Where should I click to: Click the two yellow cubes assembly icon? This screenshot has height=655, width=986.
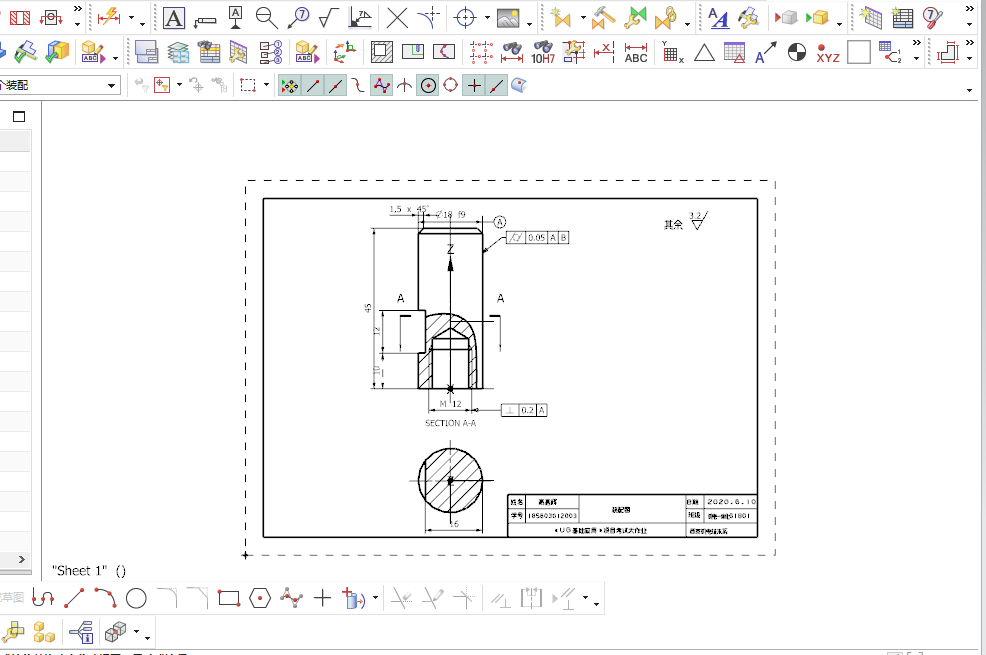click(x=43, y=632)
